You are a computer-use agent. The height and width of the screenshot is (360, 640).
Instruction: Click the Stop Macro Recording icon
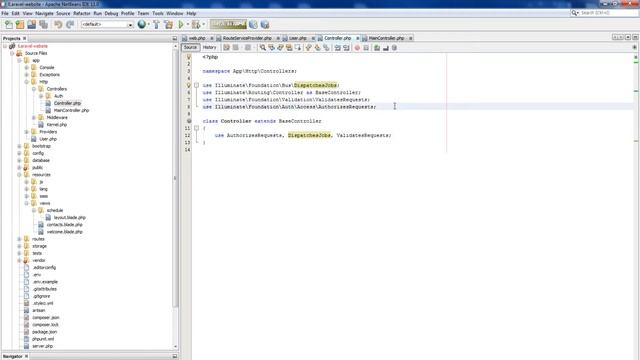click(x=366, y=48)
